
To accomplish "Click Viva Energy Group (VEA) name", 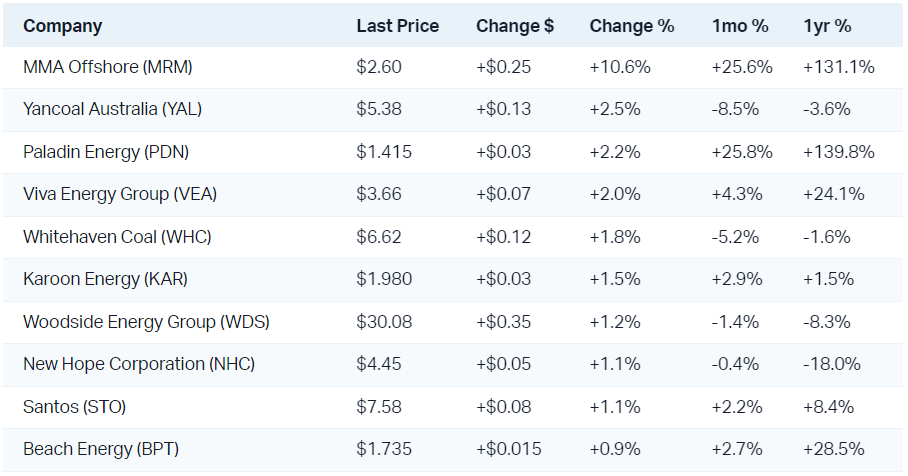I will click(x=120, y=194).
